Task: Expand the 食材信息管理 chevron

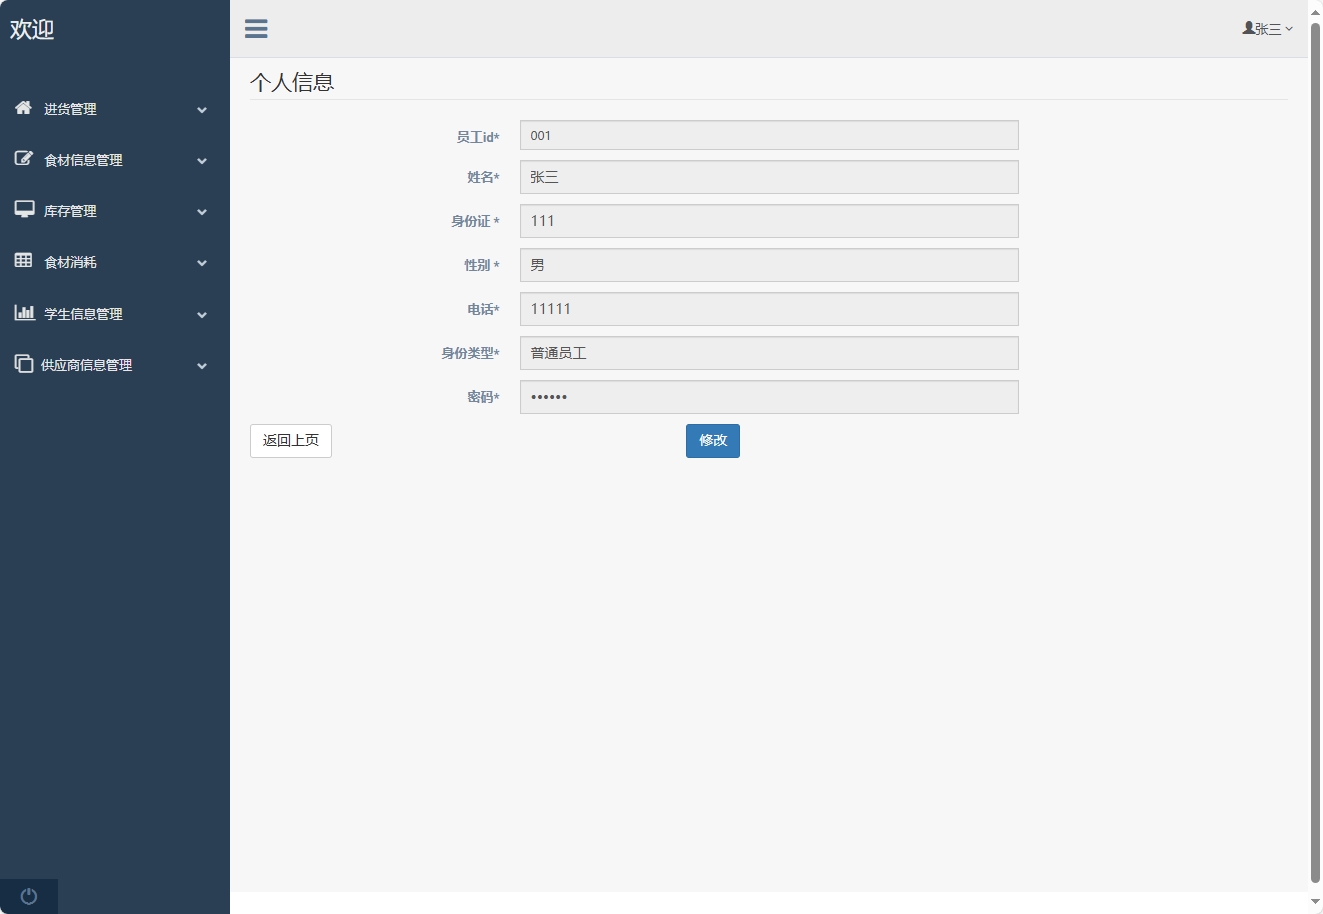Action: [x=202, y=161]
